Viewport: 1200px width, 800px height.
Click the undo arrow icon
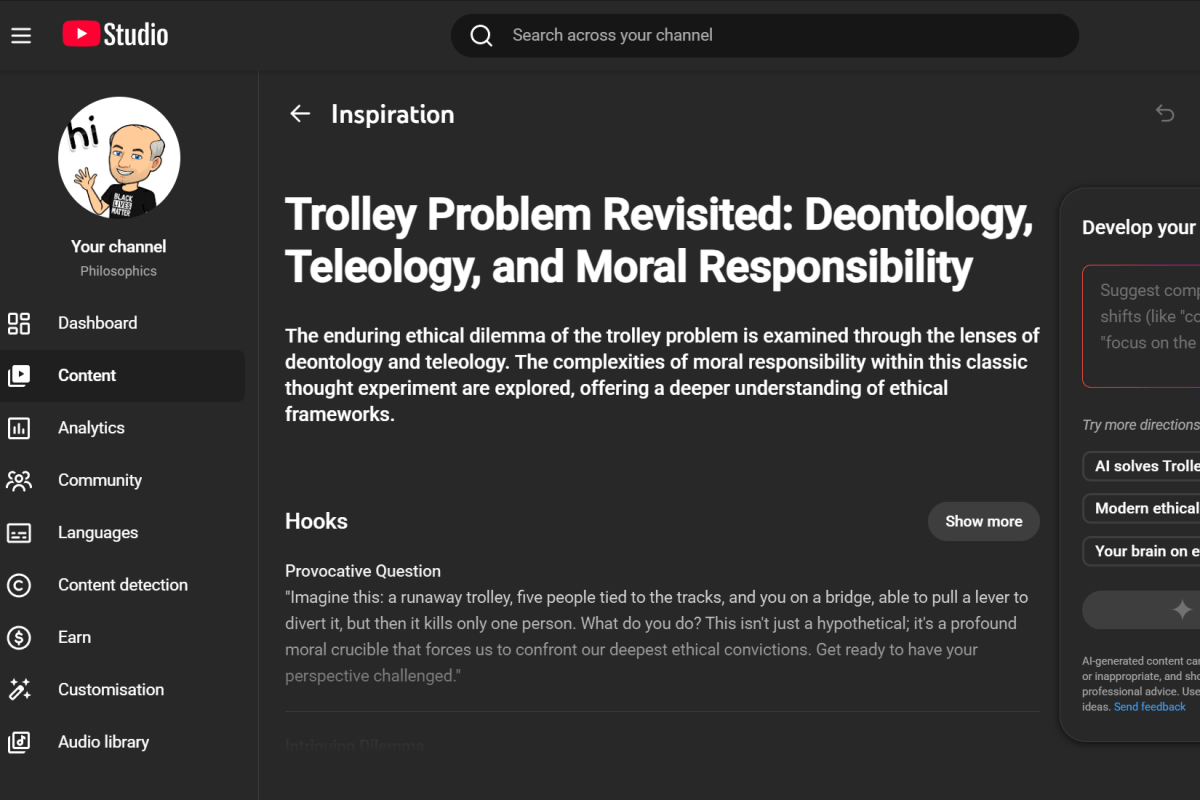coord(1165,113)
